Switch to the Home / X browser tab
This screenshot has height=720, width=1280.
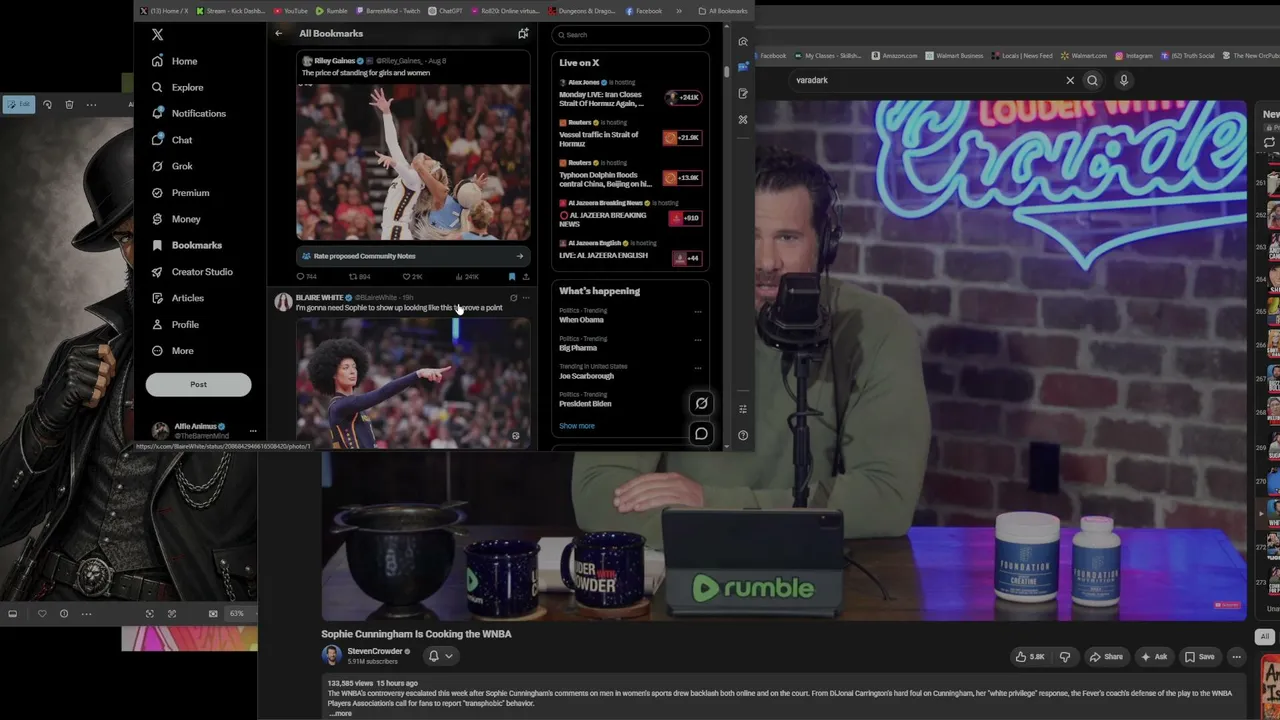click(x=163, y=11)
